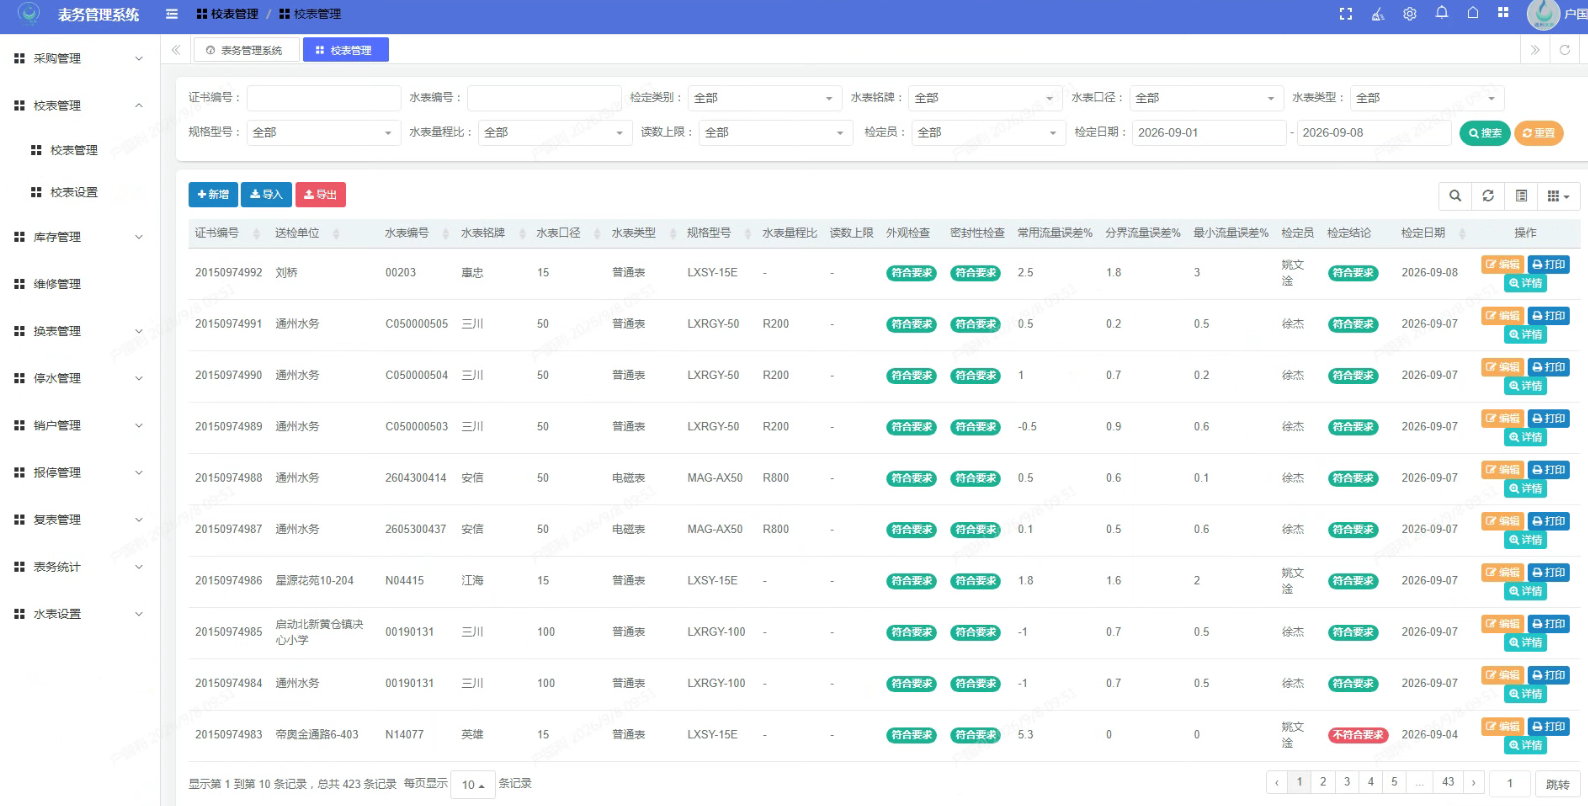
Task: Open the 校表管理 submenu item
Action: tap(74, 150)
